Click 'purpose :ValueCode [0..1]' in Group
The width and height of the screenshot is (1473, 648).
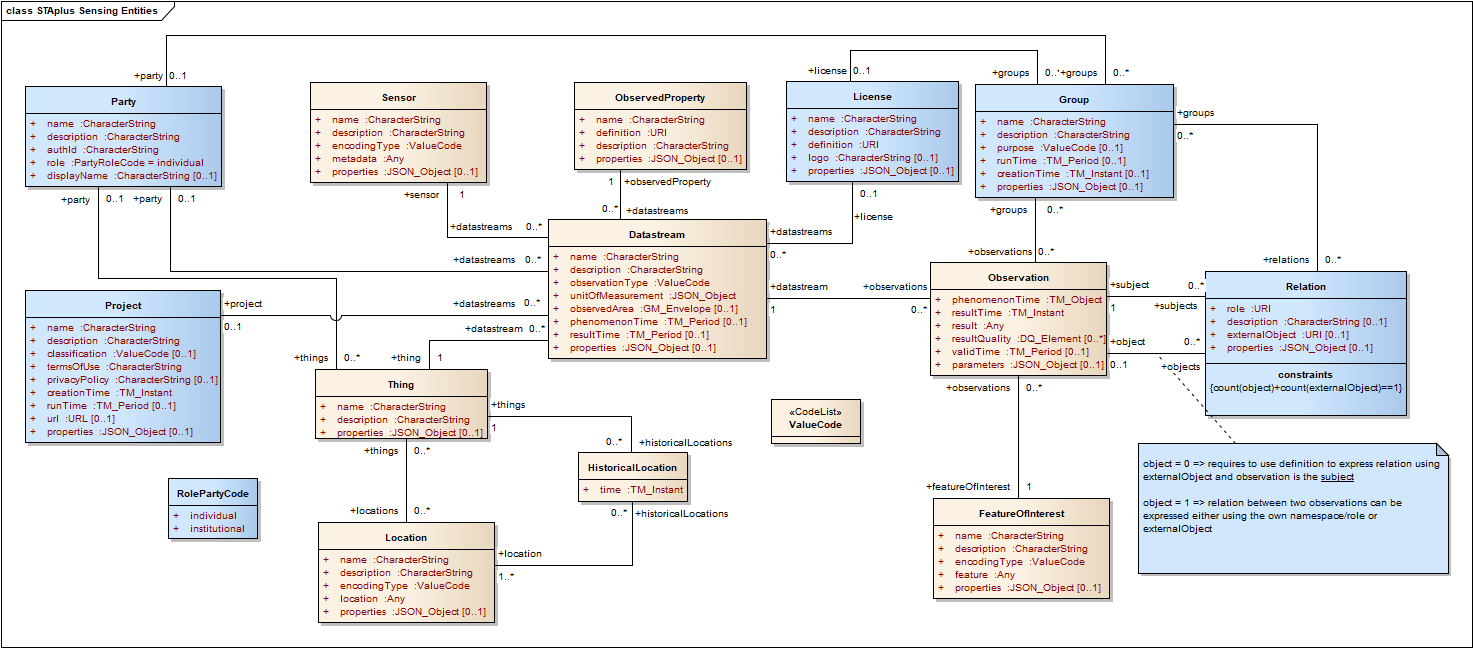tap(1059, 148)
